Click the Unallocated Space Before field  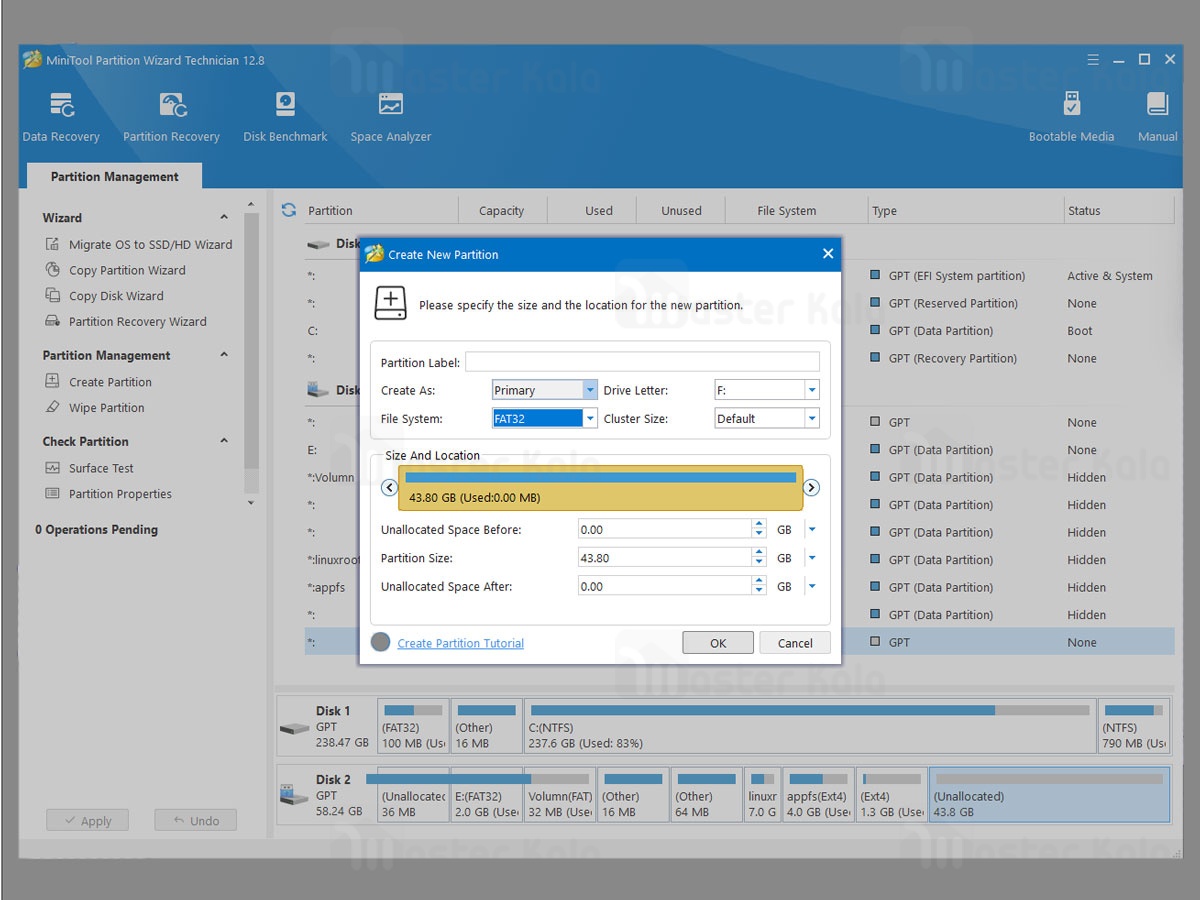coord(665,530)
